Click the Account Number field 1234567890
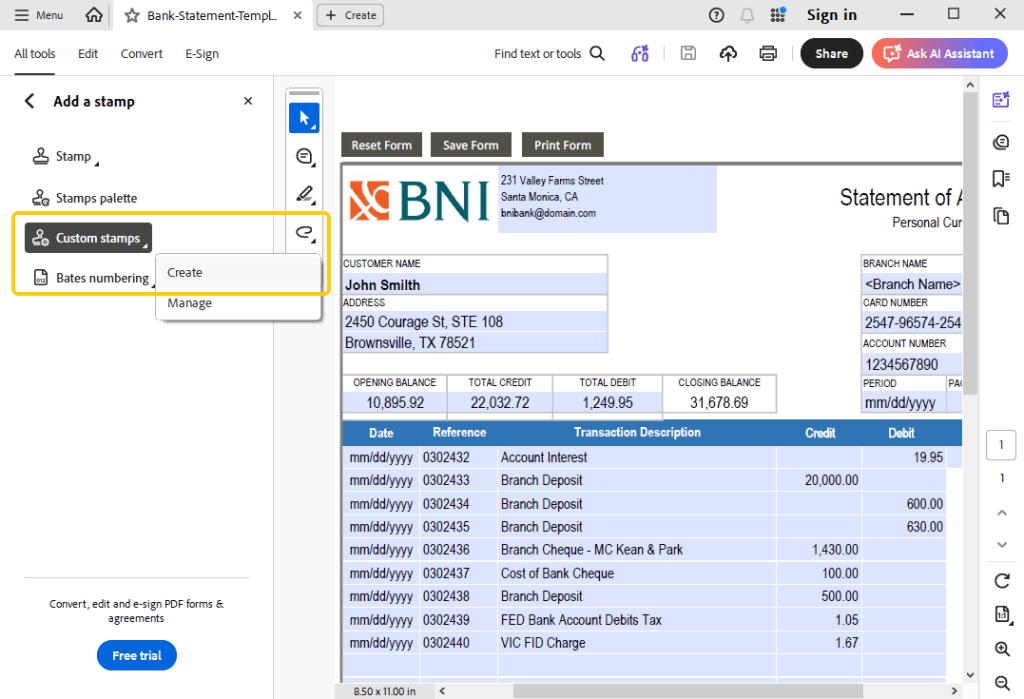The width and height of the screenshot is (1024, 699). click(x=912, y=365)
